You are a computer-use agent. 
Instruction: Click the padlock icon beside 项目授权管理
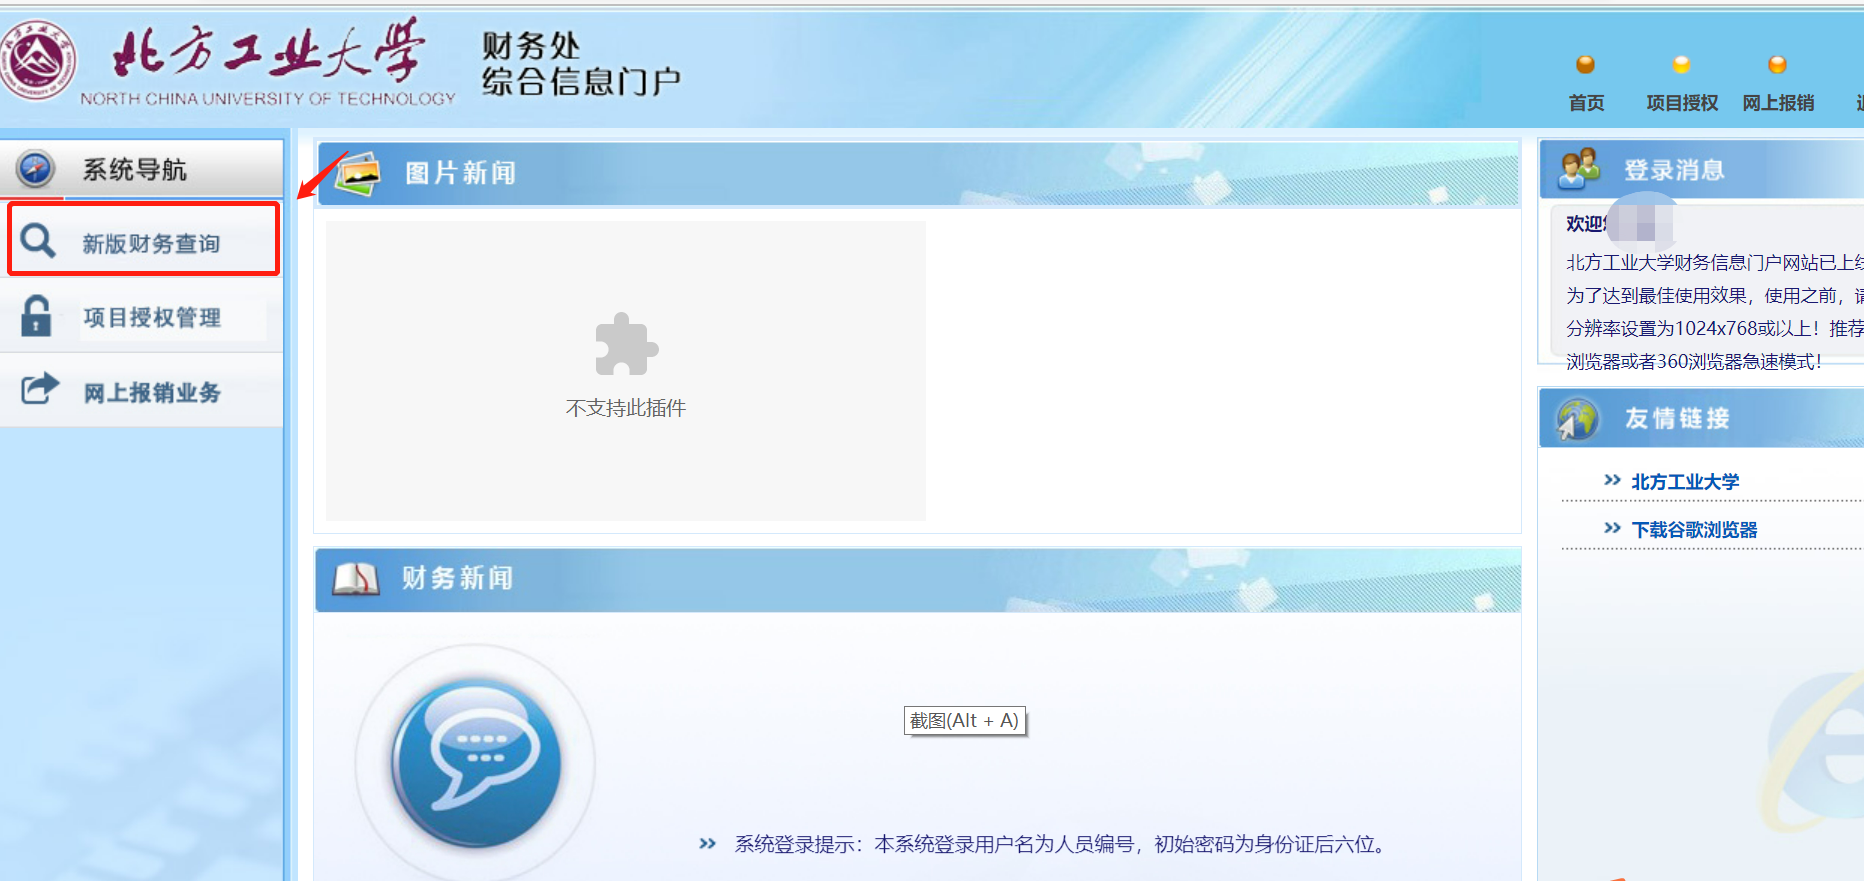click(x=36, y=316)
